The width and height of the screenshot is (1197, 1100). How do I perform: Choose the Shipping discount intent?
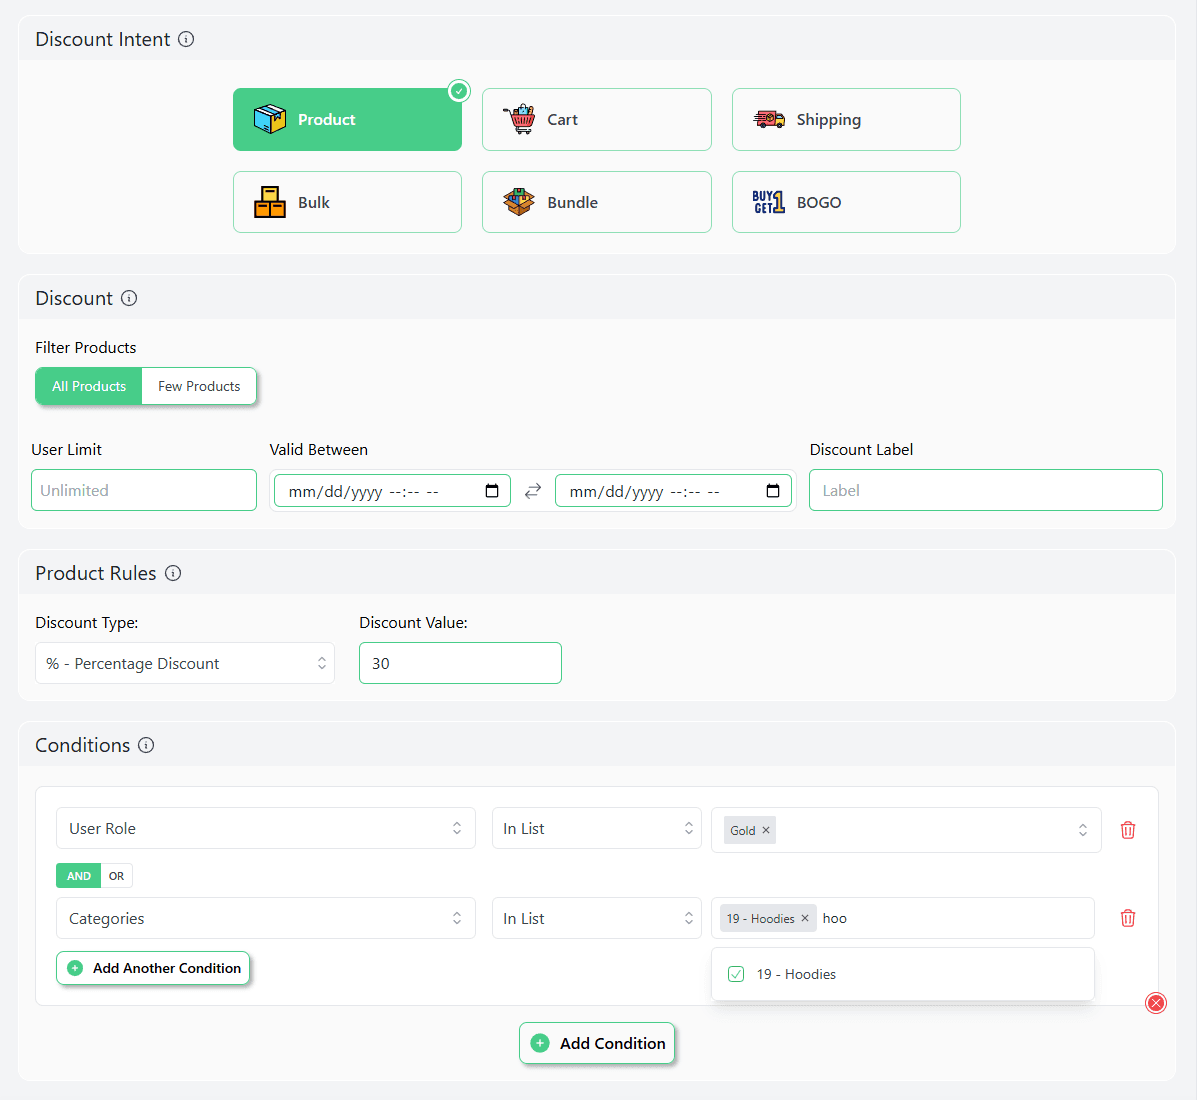pyautogui.click(x=846, y=119)
